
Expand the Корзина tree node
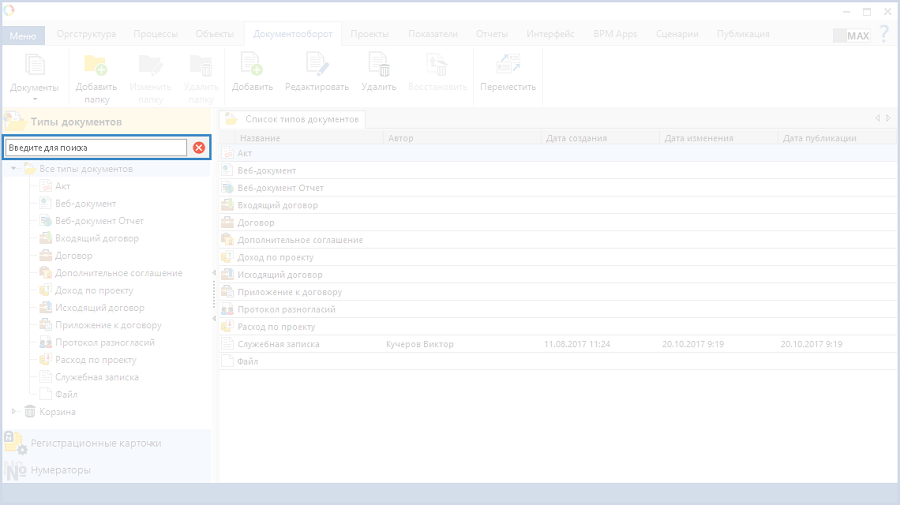pyautogui.click(x=14, y=411)
